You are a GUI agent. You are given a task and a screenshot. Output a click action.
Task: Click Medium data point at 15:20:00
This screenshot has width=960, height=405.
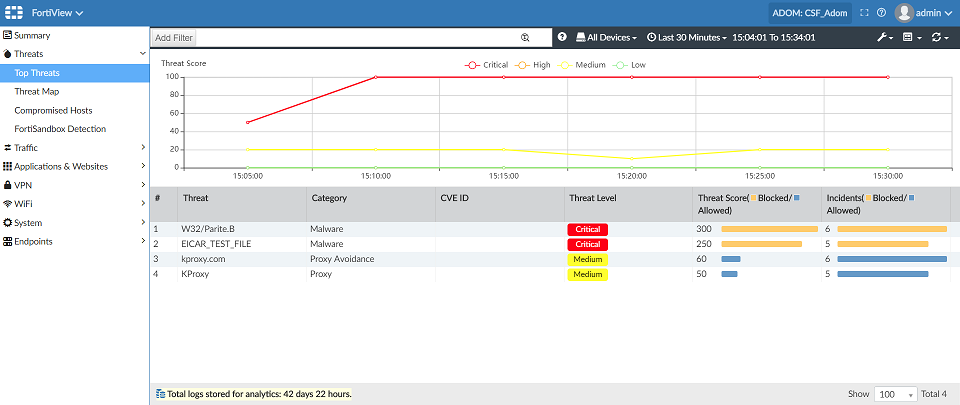click(x=632, y=158)
